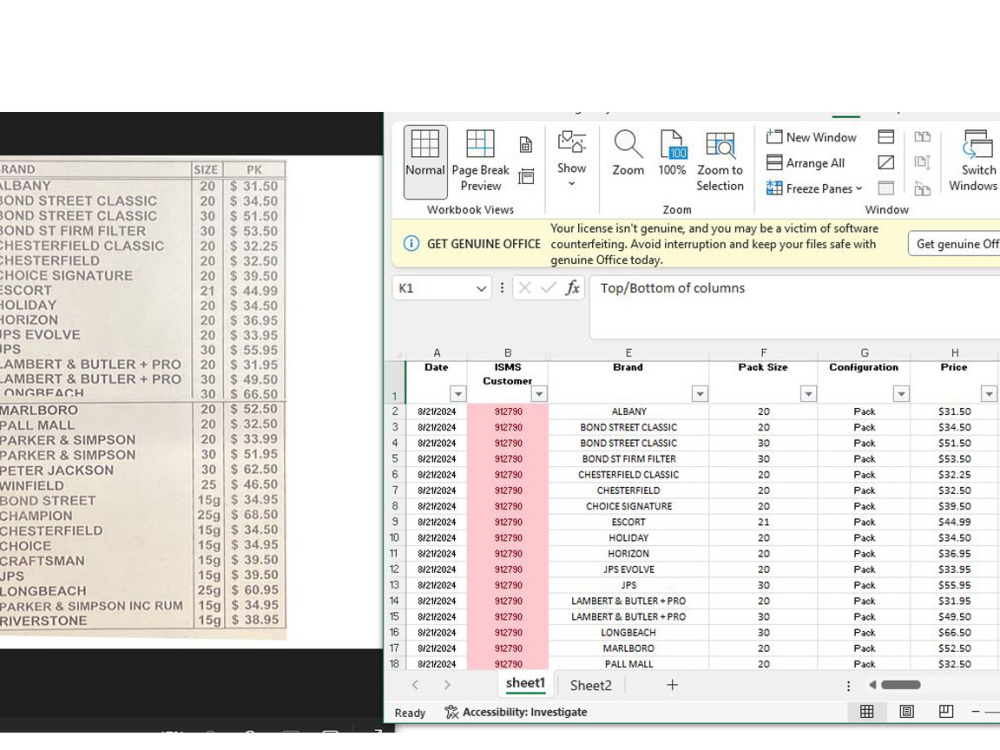Add a new sheet with plus button
Screen dimensions: 1000x750
click(672, 685)
